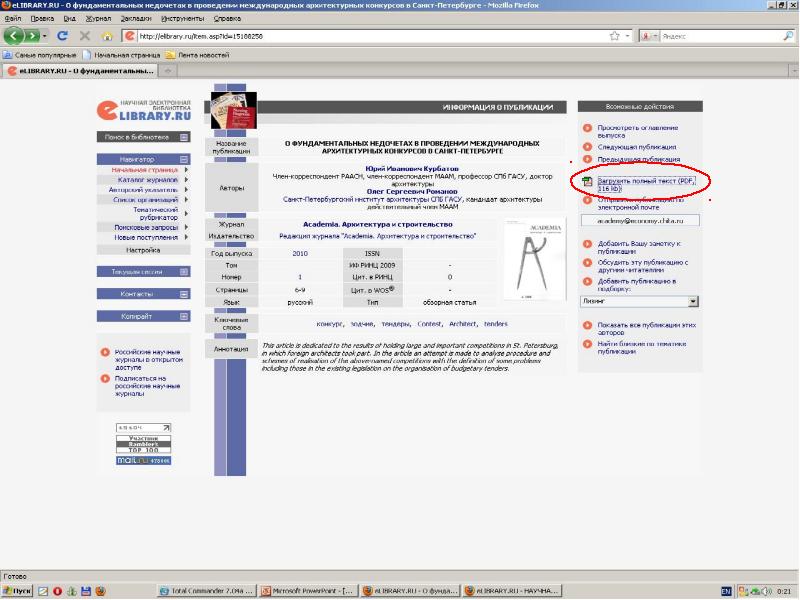
Task: Open the back/forward history dropdown arrow
Action: click(x=45, y=36)
